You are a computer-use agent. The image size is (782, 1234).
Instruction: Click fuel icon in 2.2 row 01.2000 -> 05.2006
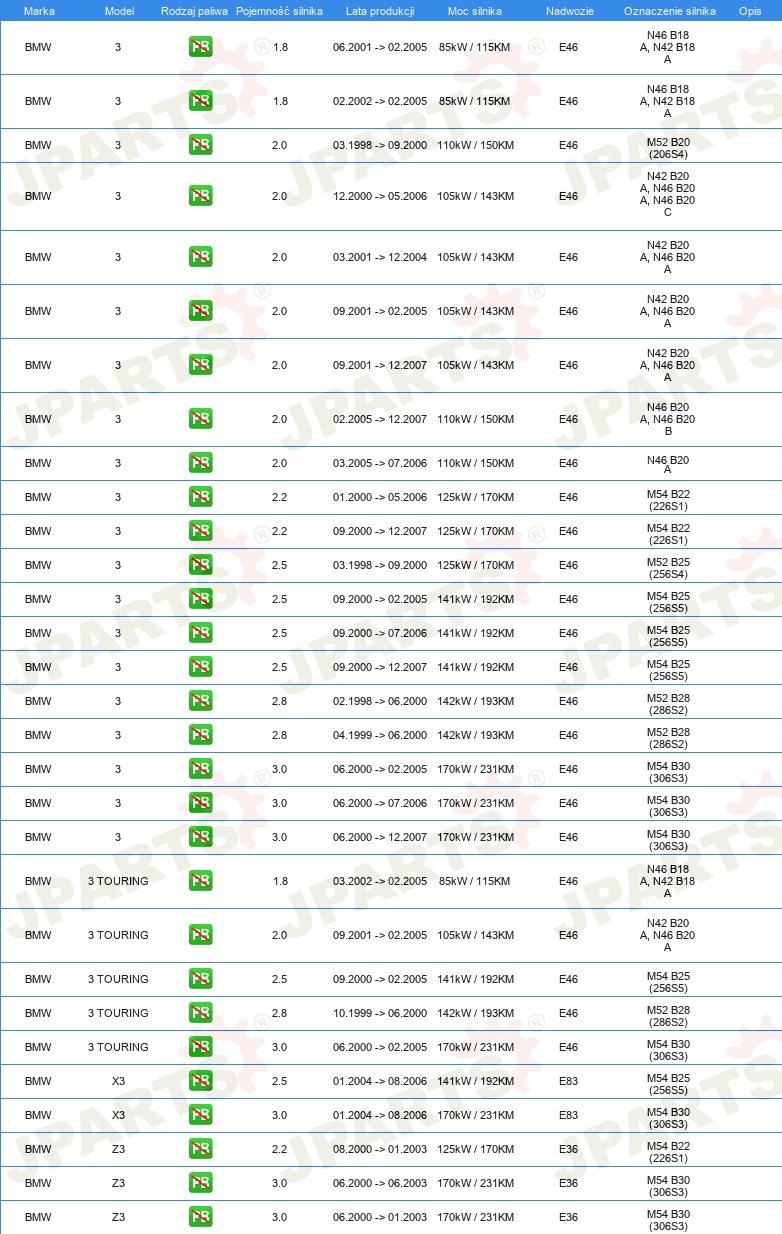201,497
